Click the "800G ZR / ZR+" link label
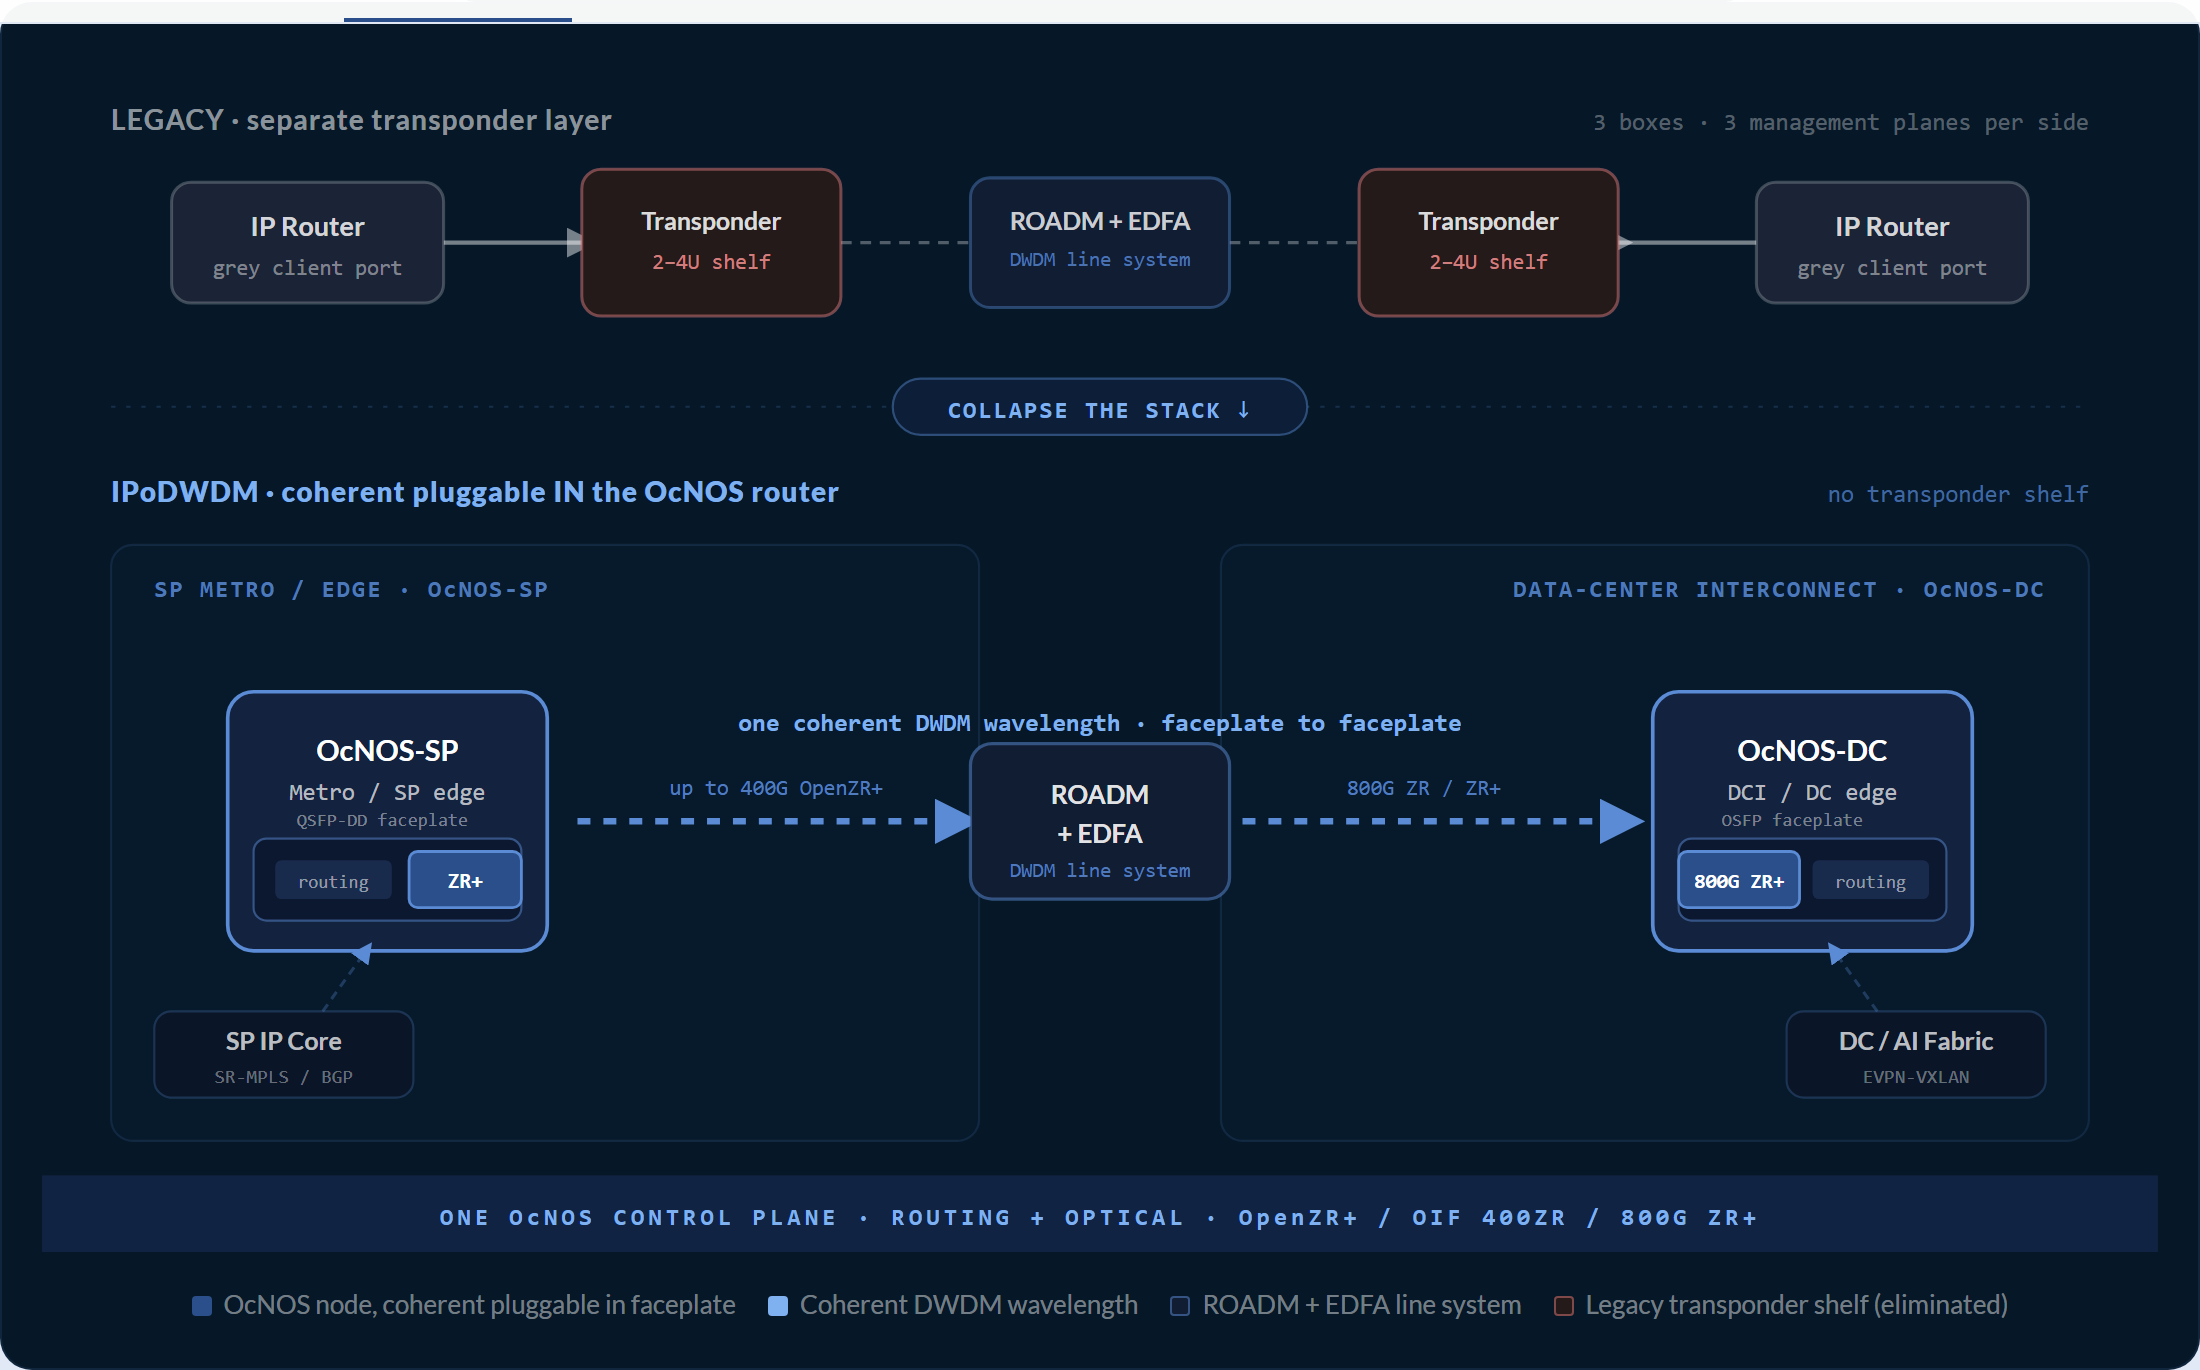Viewport: 2200px width, 1370px height. click(1424, 788)
